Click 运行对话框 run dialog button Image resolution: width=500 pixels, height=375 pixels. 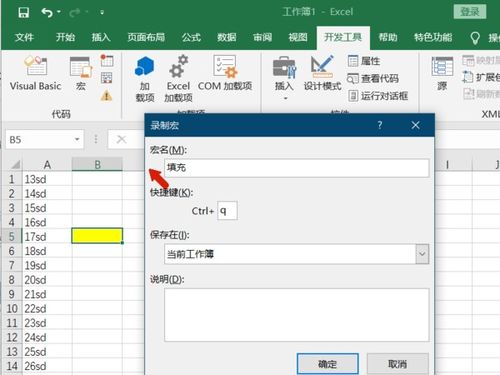pos(378,96)
